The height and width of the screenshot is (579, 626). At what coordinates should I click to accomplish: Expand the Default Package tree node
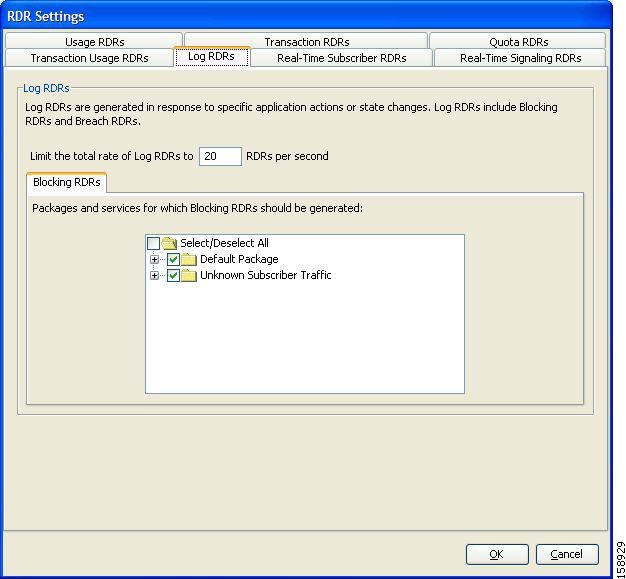[x=155, y=260]
